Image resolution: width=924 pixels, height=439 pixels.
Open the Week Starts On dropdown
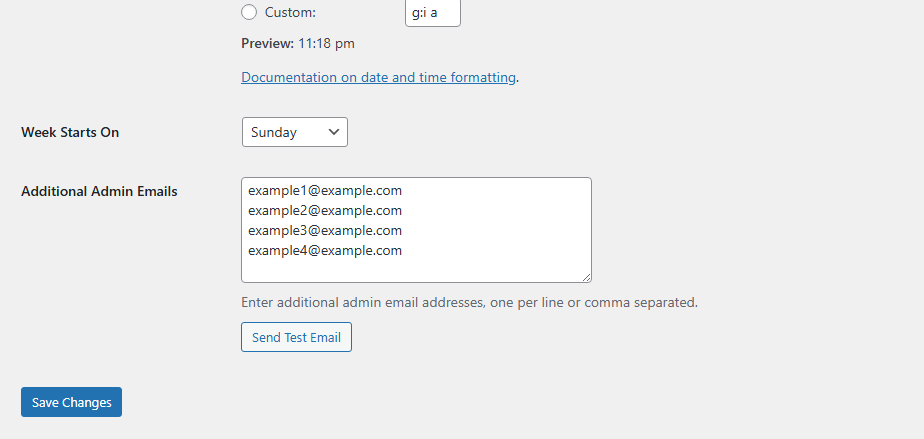[x=294, y=132]
